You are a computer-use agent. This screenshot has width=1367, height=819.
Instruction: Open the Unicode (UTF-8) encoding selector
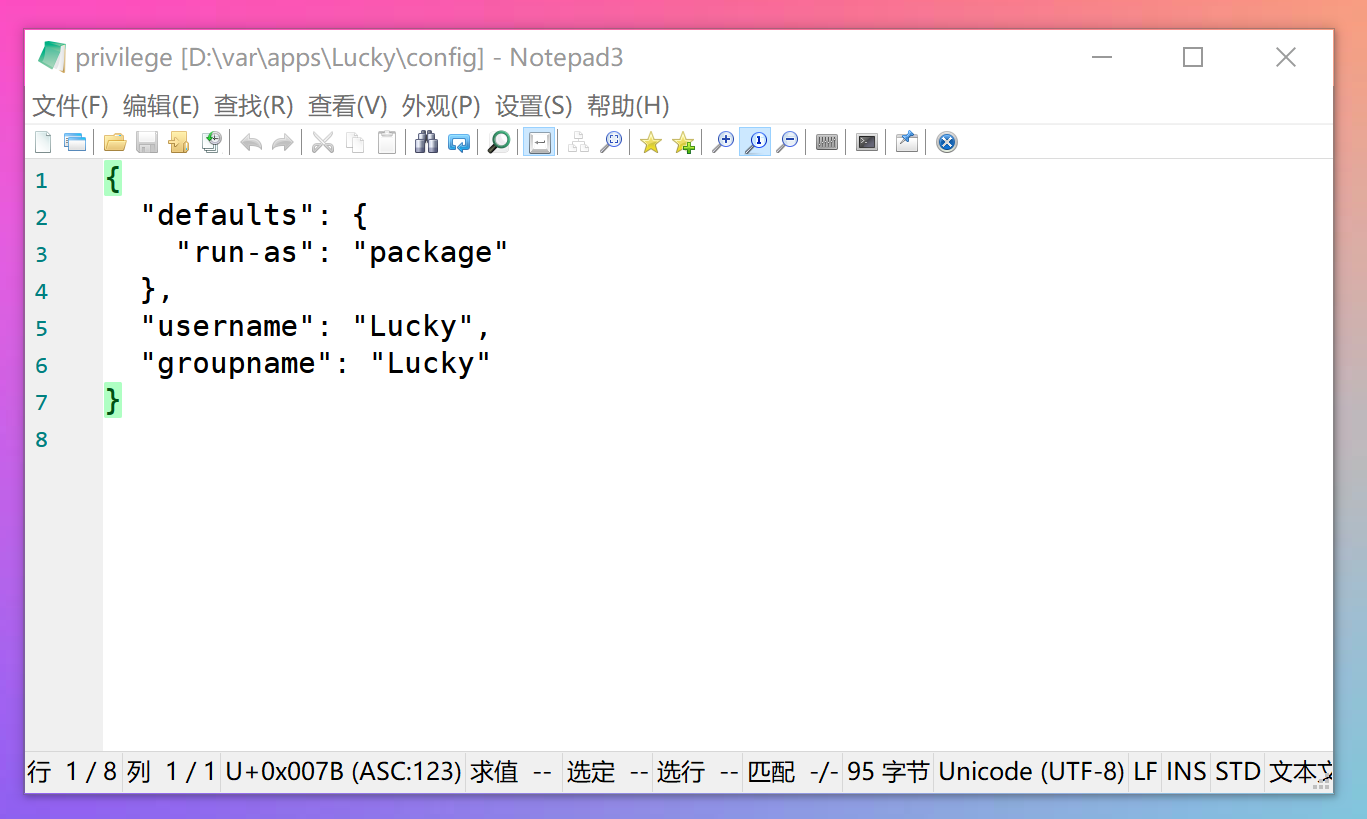point(1031,772)
